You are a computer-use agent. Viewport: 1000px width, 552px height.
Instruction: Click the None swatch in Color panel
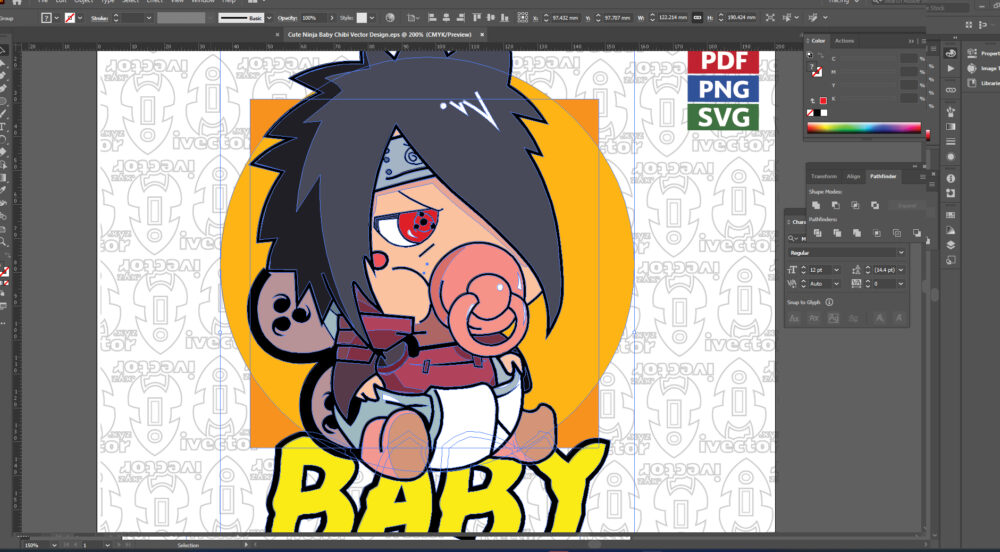tap(810, 113)
